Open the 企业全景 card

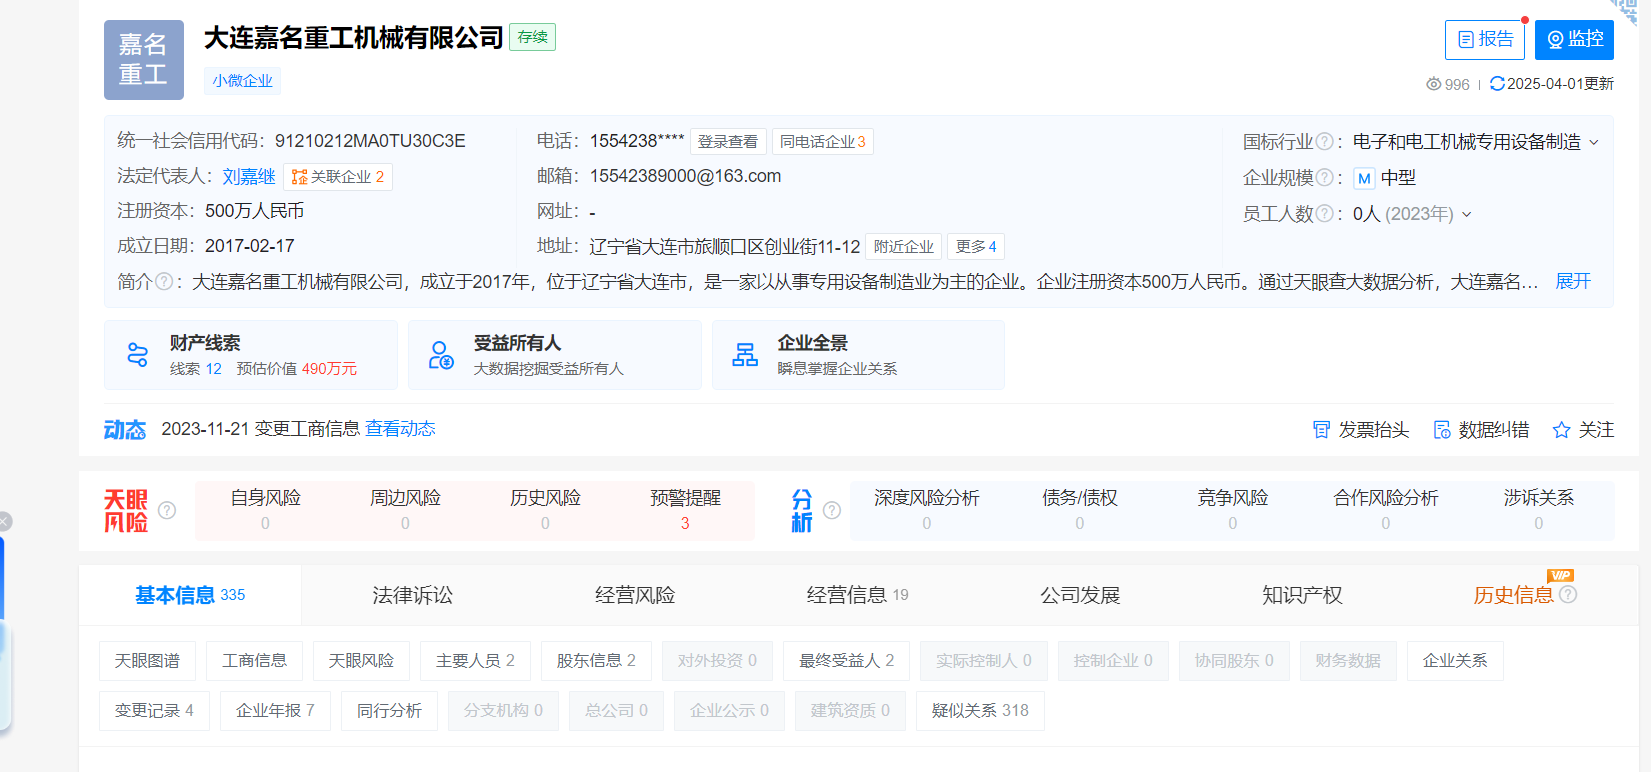pyautogui.click(x=858, y=355)
